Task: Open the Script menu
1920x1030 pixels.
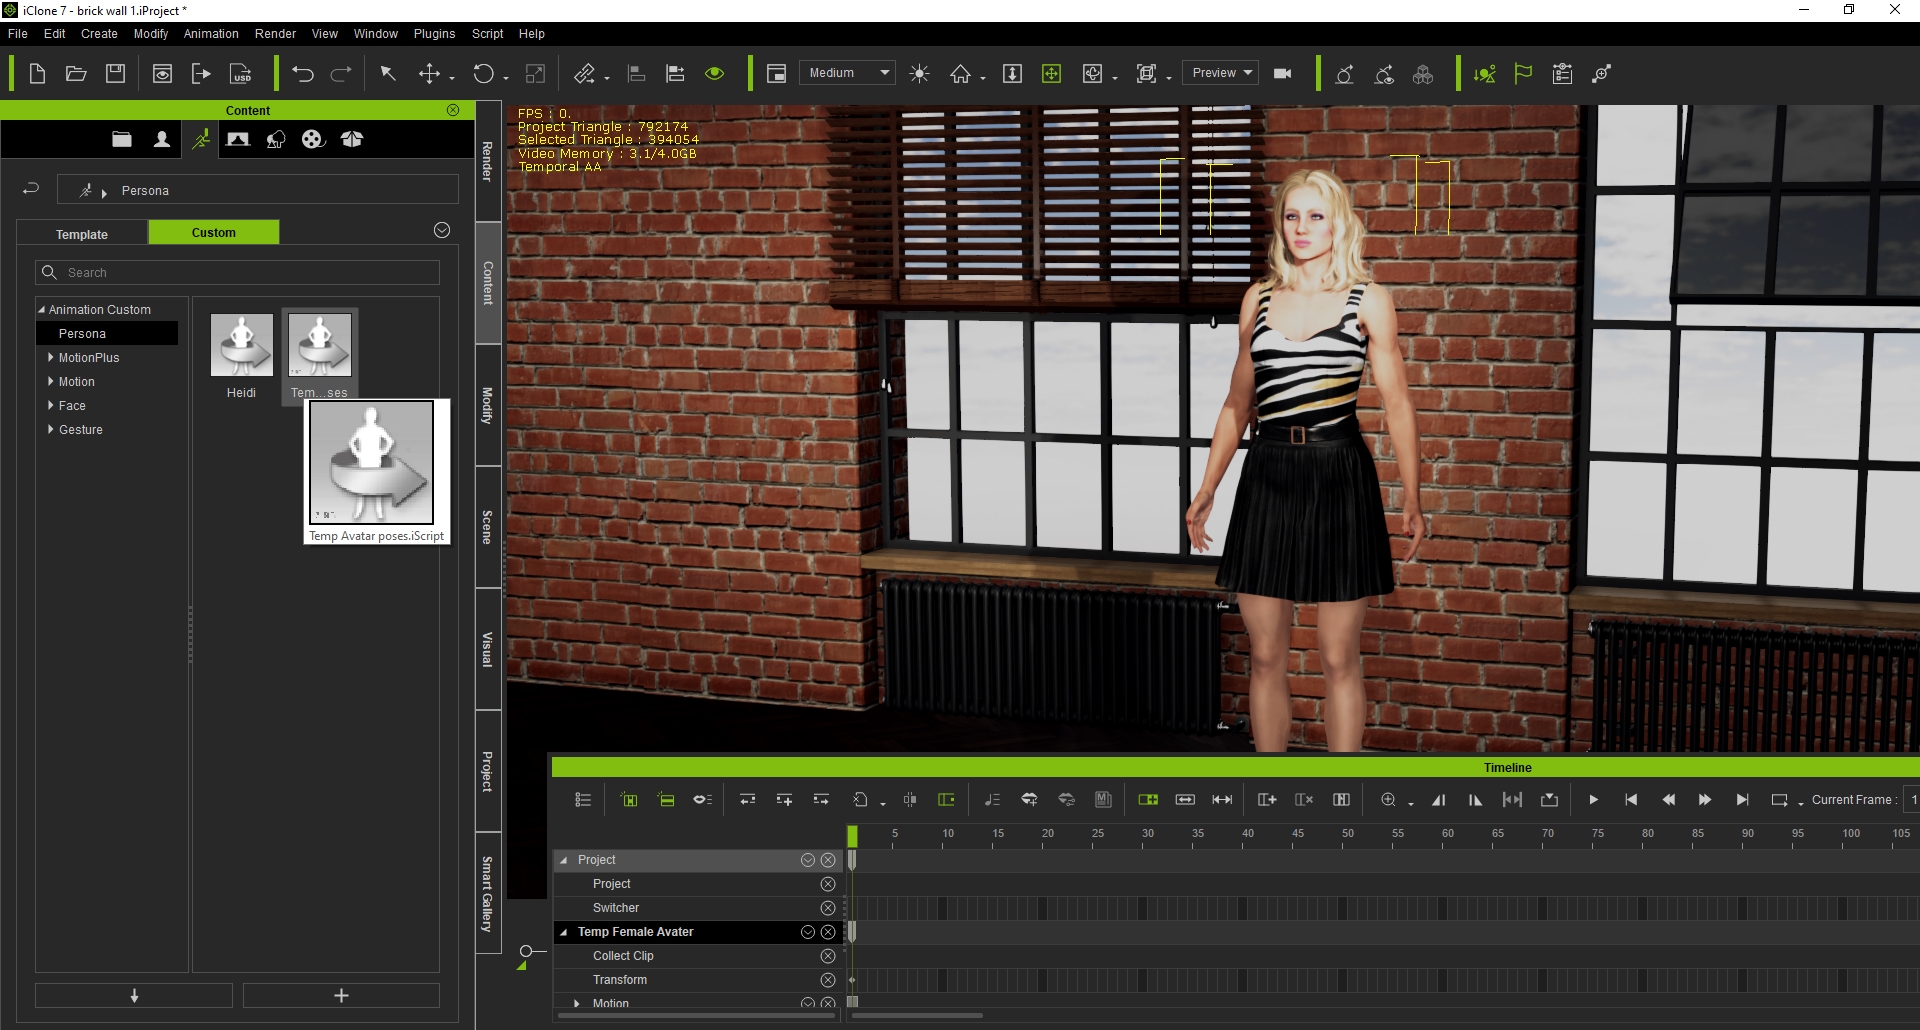Action: [x=487, y=34]
